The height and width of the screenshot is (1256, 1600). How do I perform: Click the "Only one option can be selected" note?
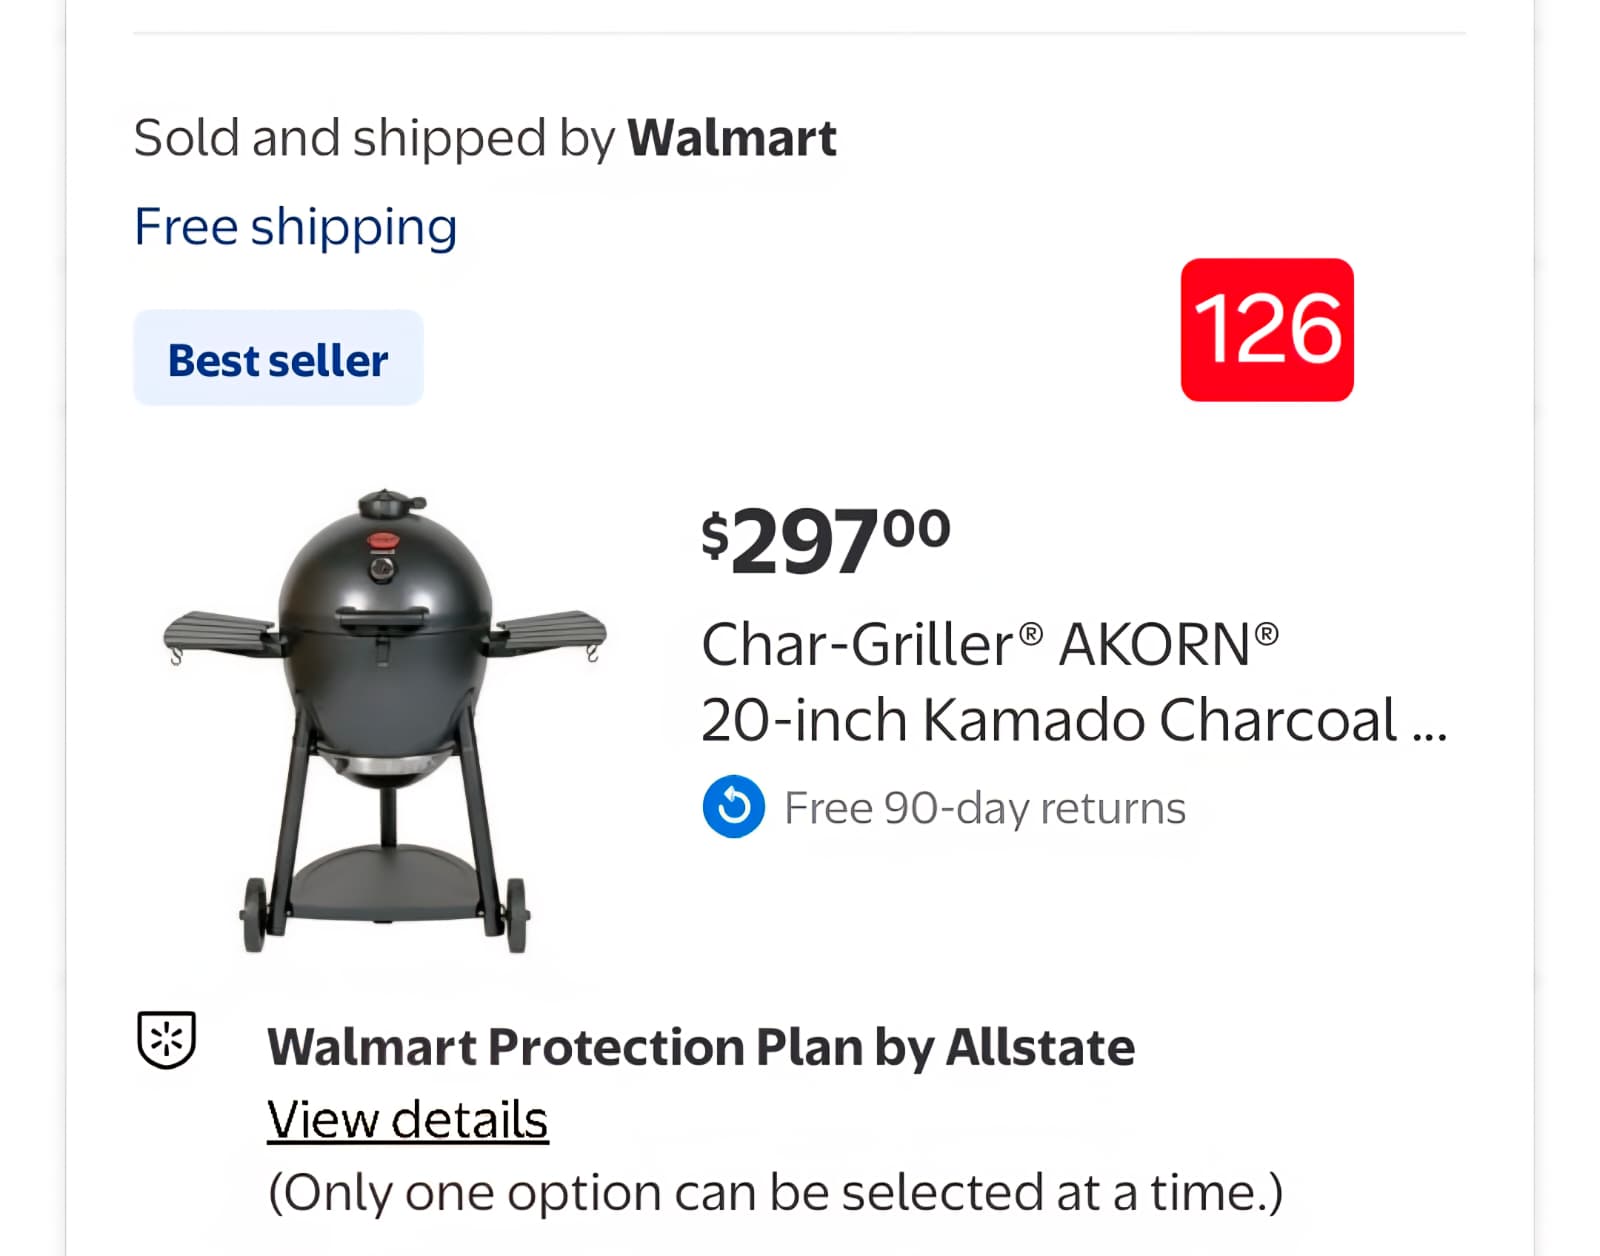(x=775, y=1192)
